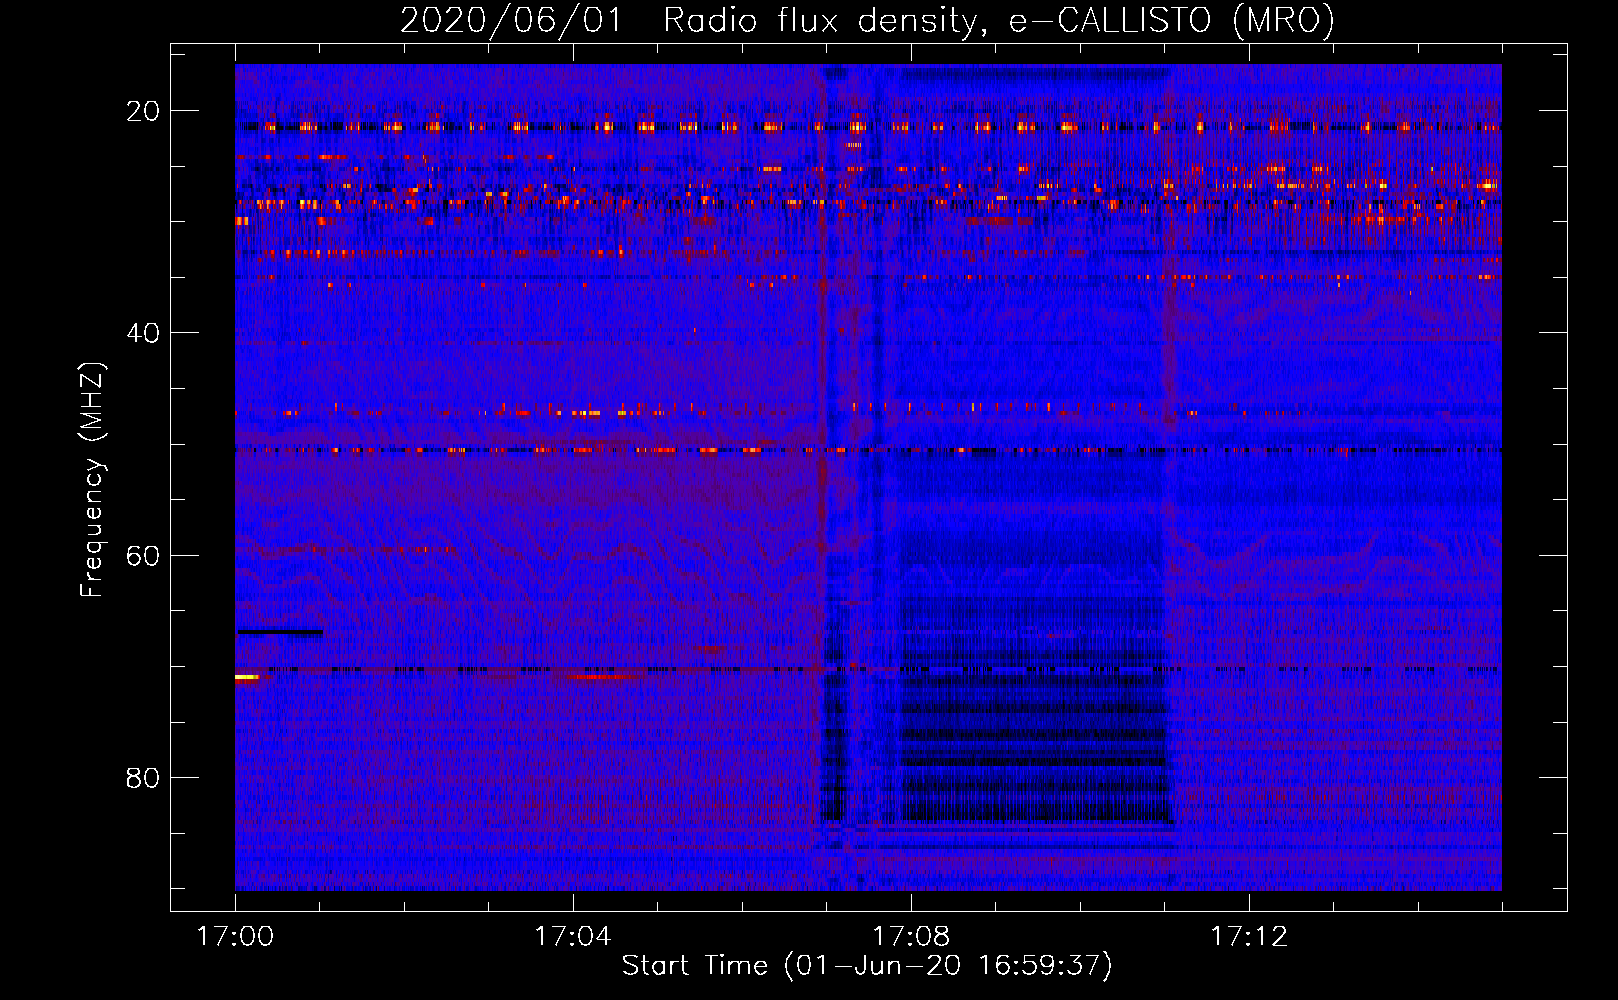
Task: Click the '20' frequency tick label
Action: coord(143,111)
